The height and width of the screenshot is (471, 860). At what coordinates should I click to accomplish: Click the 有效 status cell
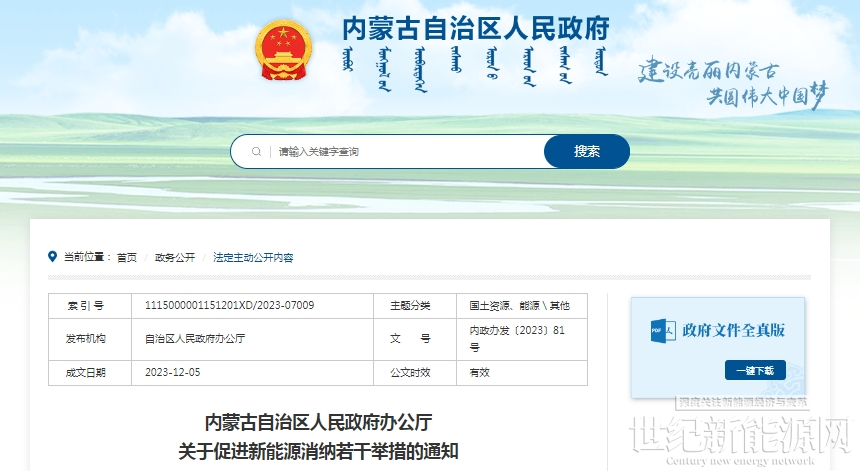(522, 373)
